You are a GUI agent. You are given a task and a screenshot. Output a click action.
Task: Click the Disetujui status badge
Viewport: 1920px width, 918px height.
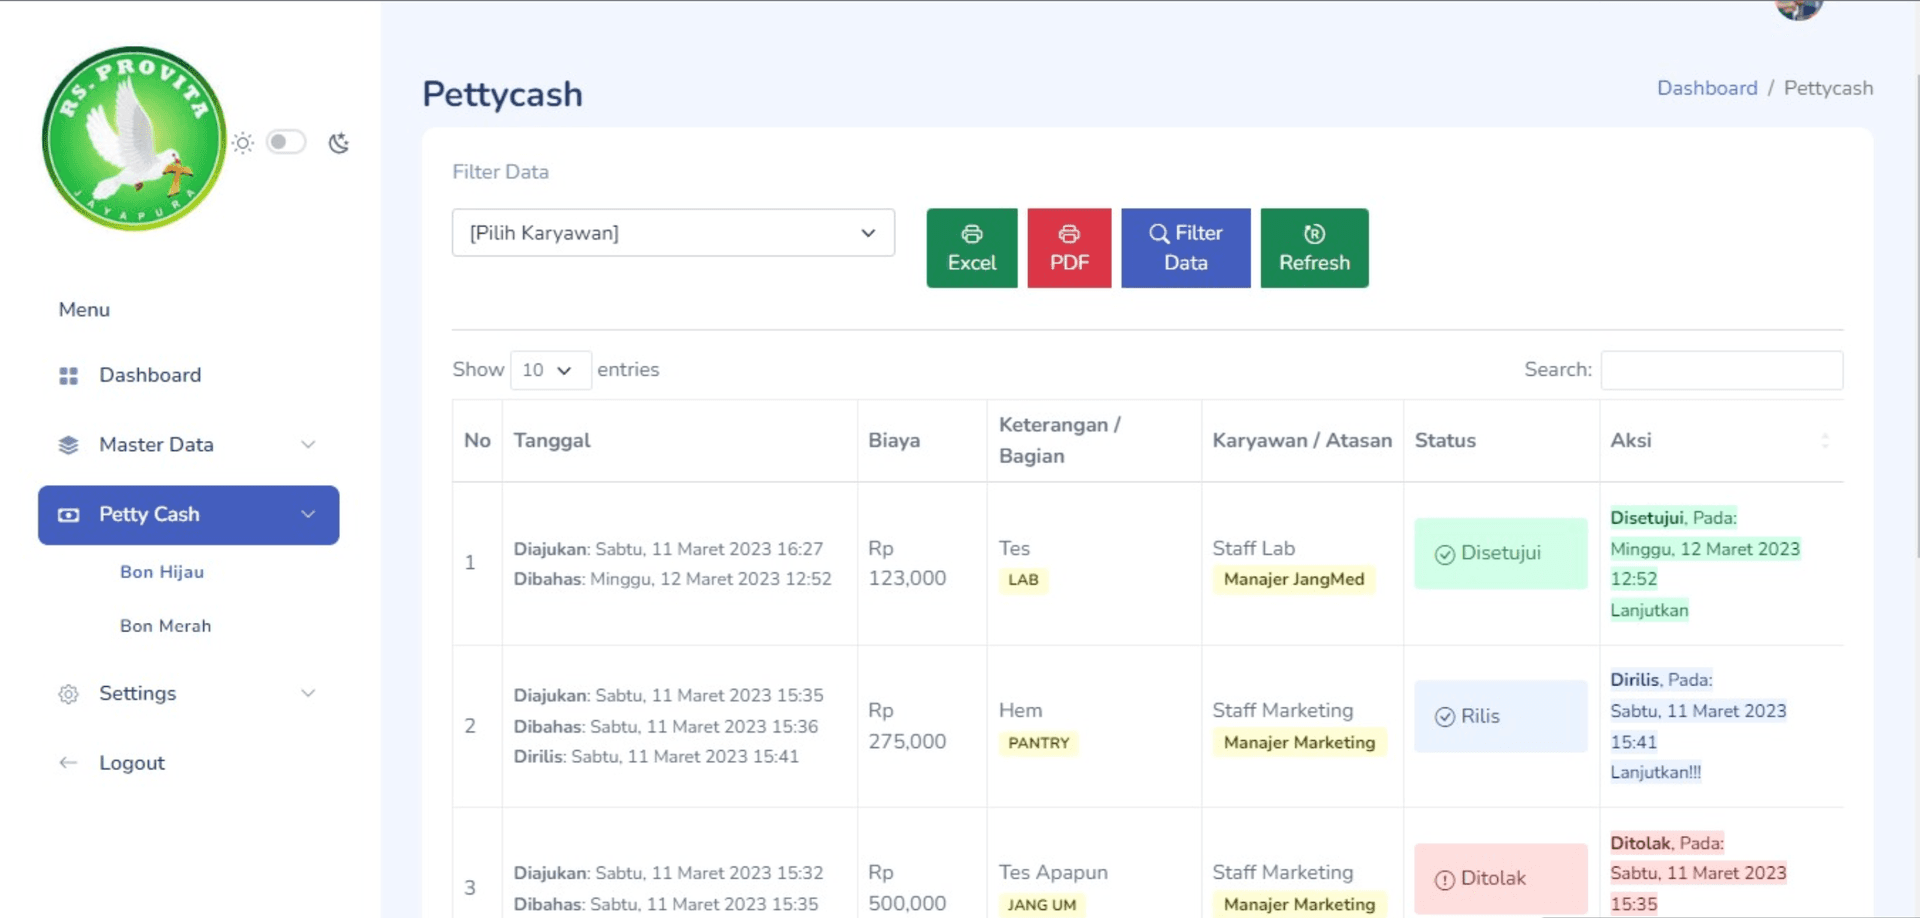(x=1501, y=553)
